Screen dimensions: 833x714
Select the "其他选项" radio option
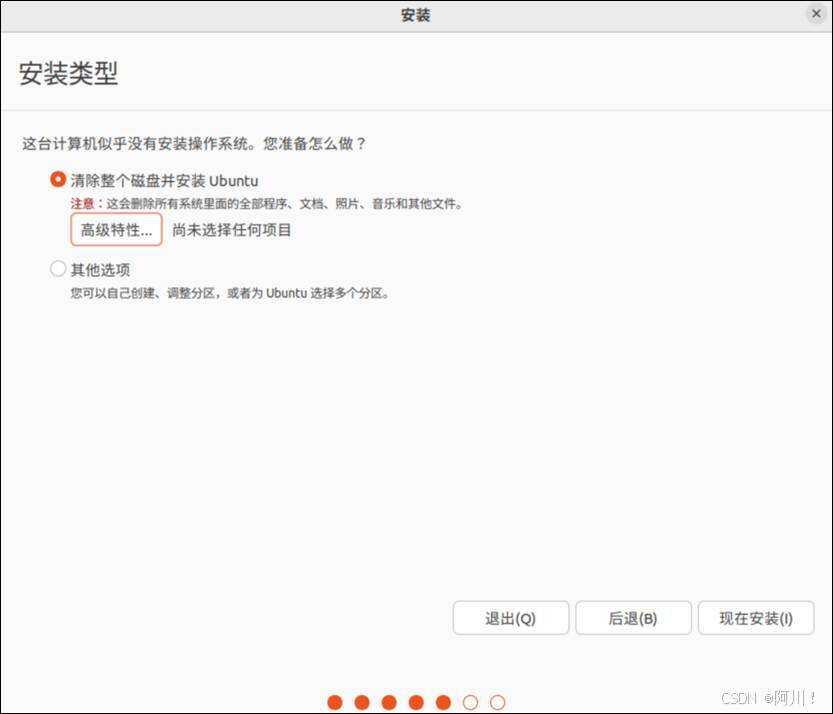point(58,269)
